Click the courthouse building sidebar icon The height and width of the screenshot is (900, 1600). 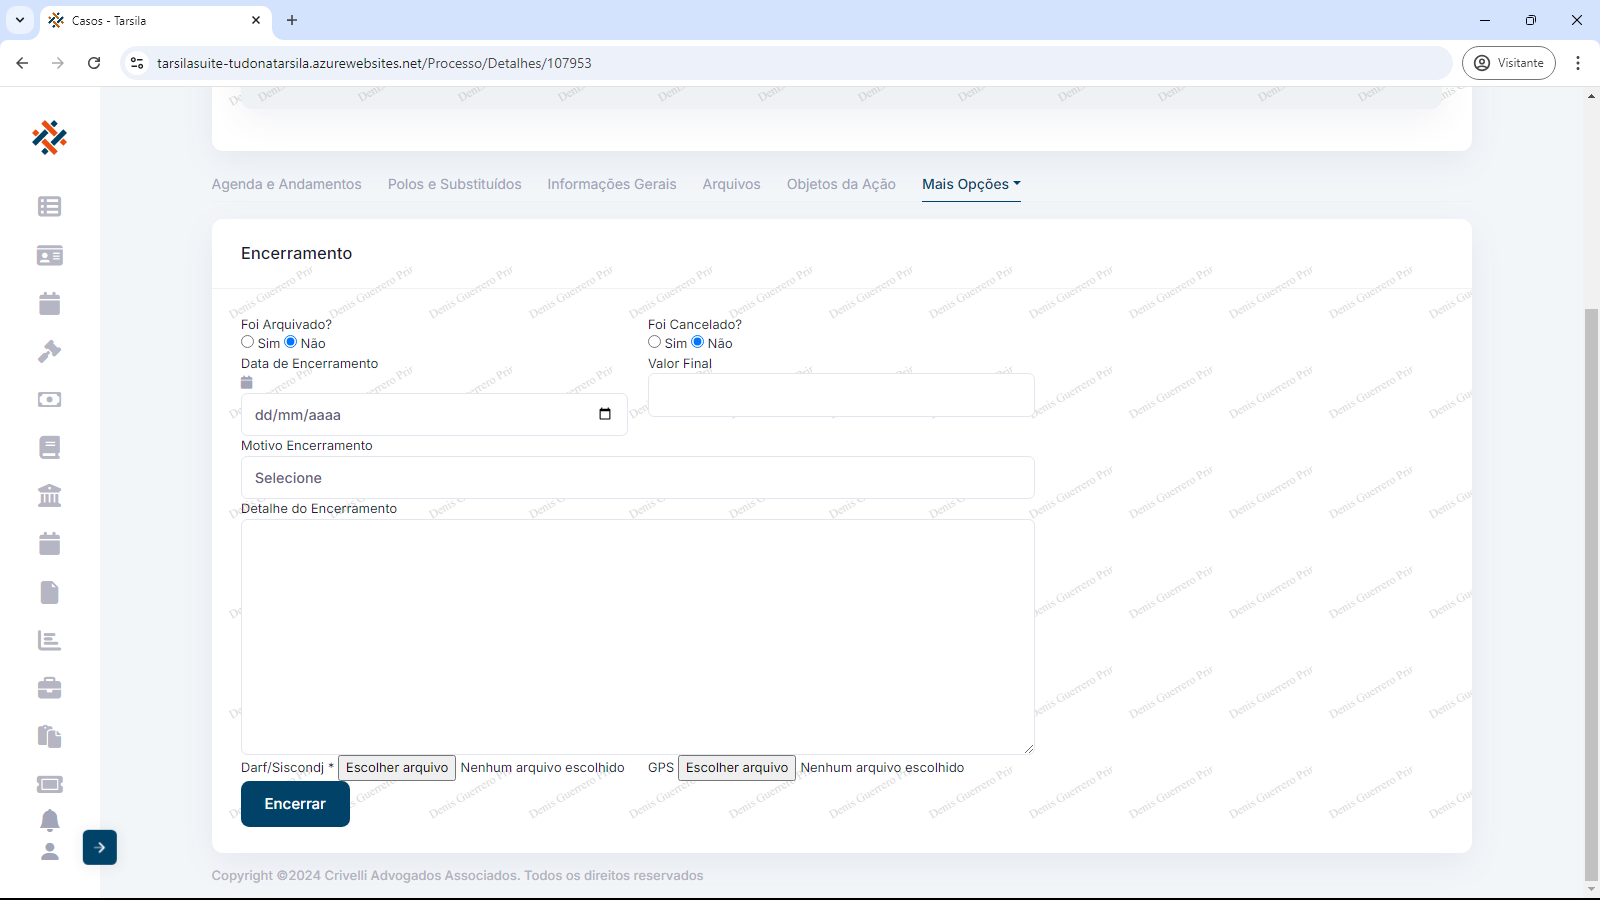coord(49,495)
